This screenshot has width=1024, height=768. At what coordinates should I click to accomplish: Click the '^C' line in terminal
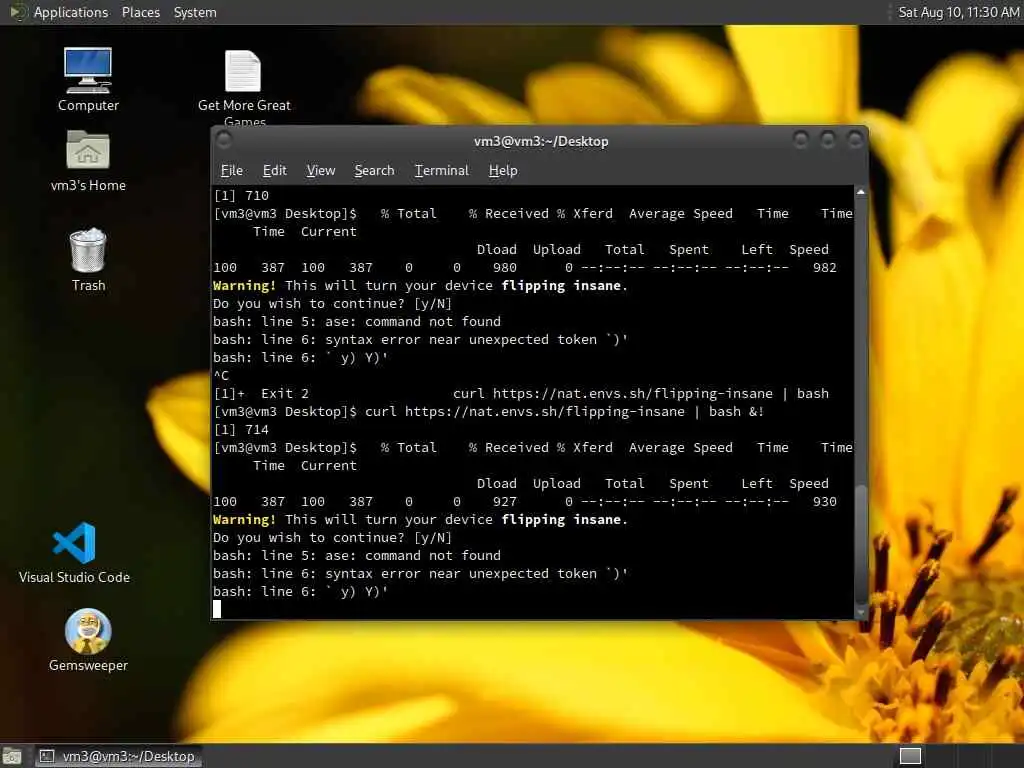pos(221,376)
